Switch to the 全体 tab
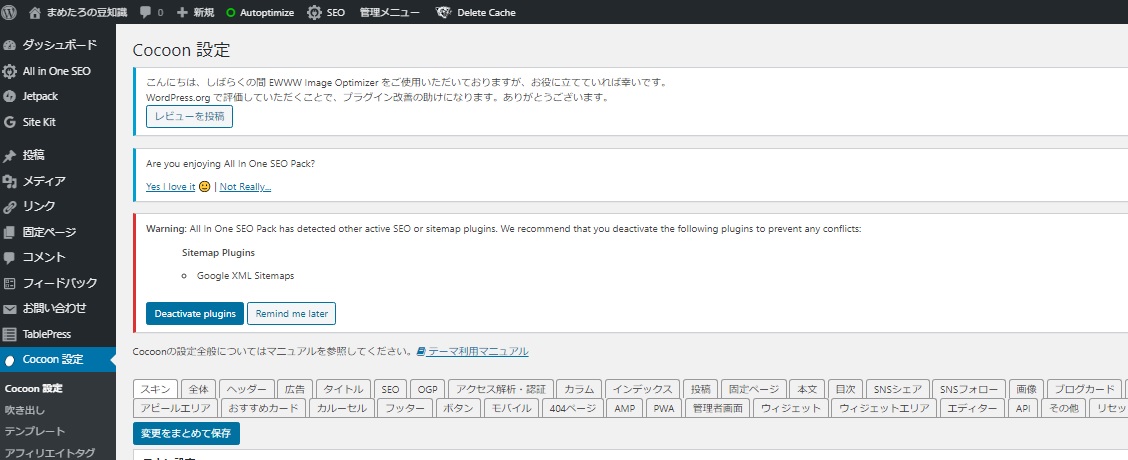 coord(199,389)
